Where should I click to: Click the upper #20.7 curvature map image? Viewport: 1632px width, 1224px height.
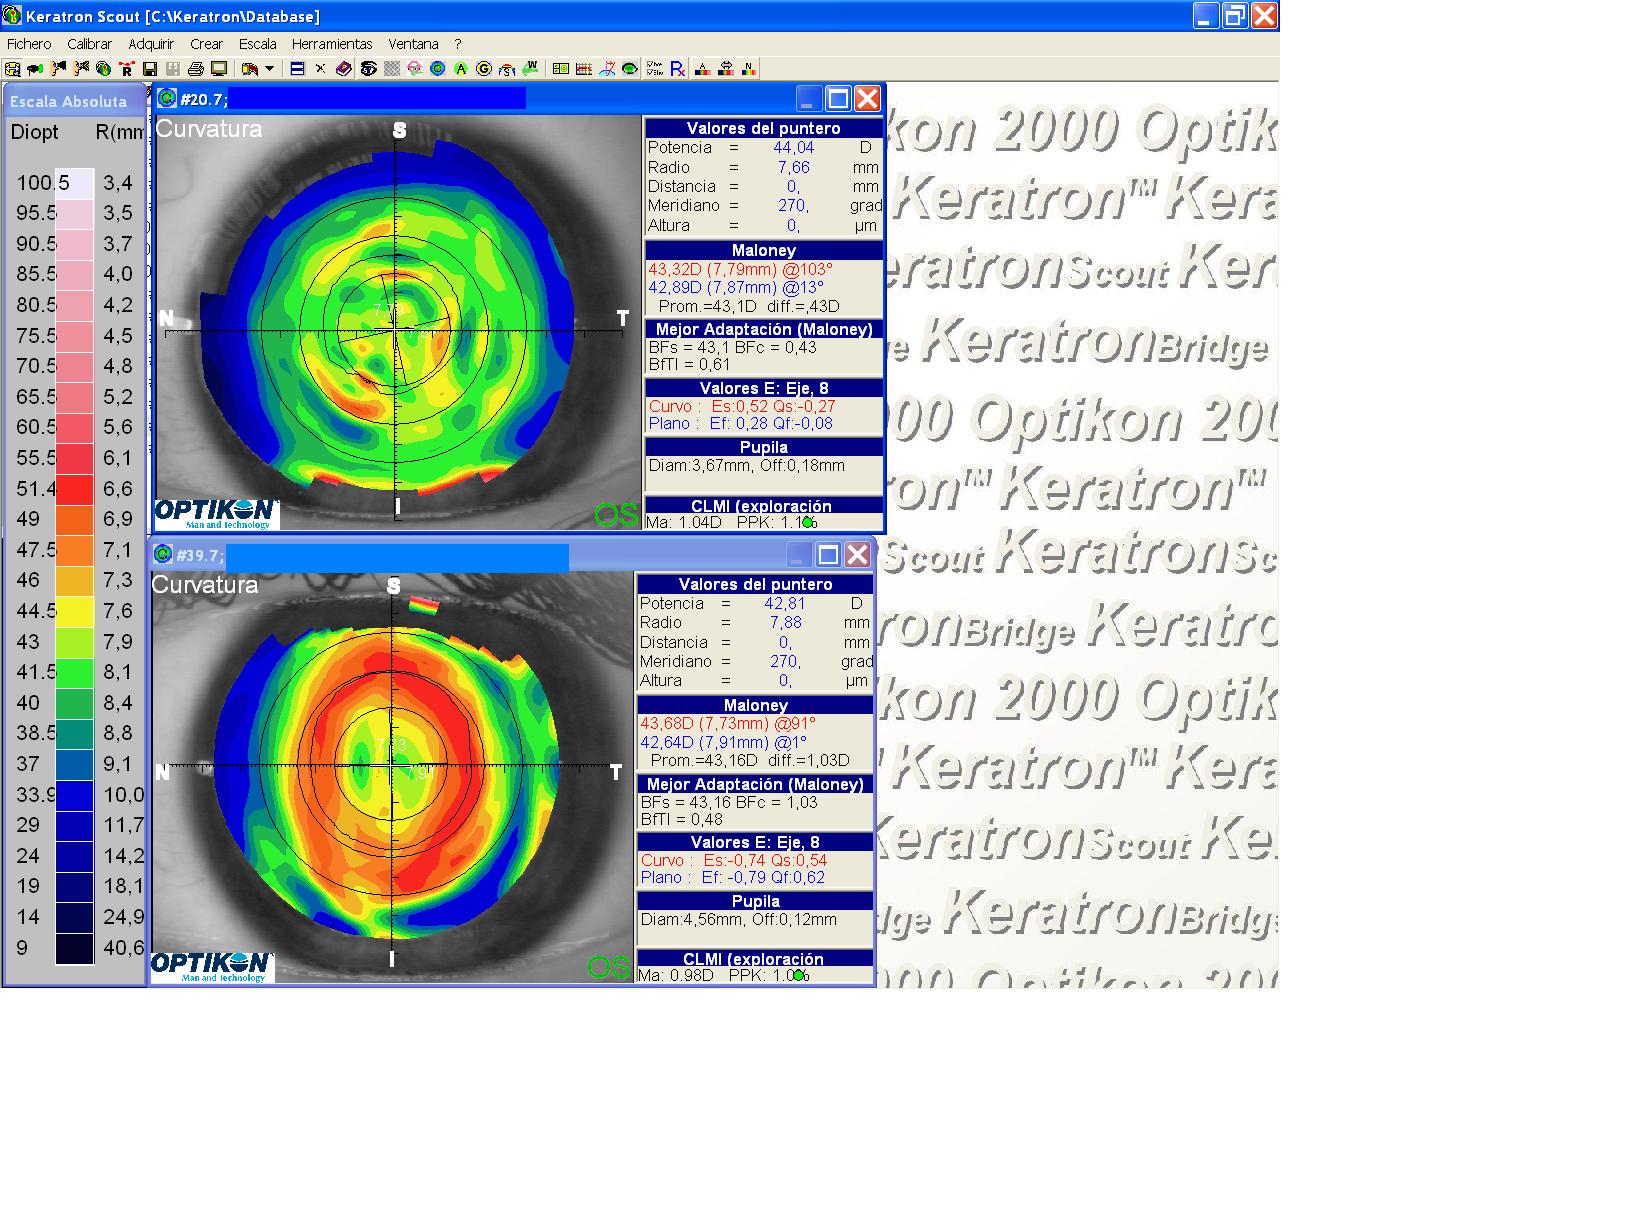[398, 322]
